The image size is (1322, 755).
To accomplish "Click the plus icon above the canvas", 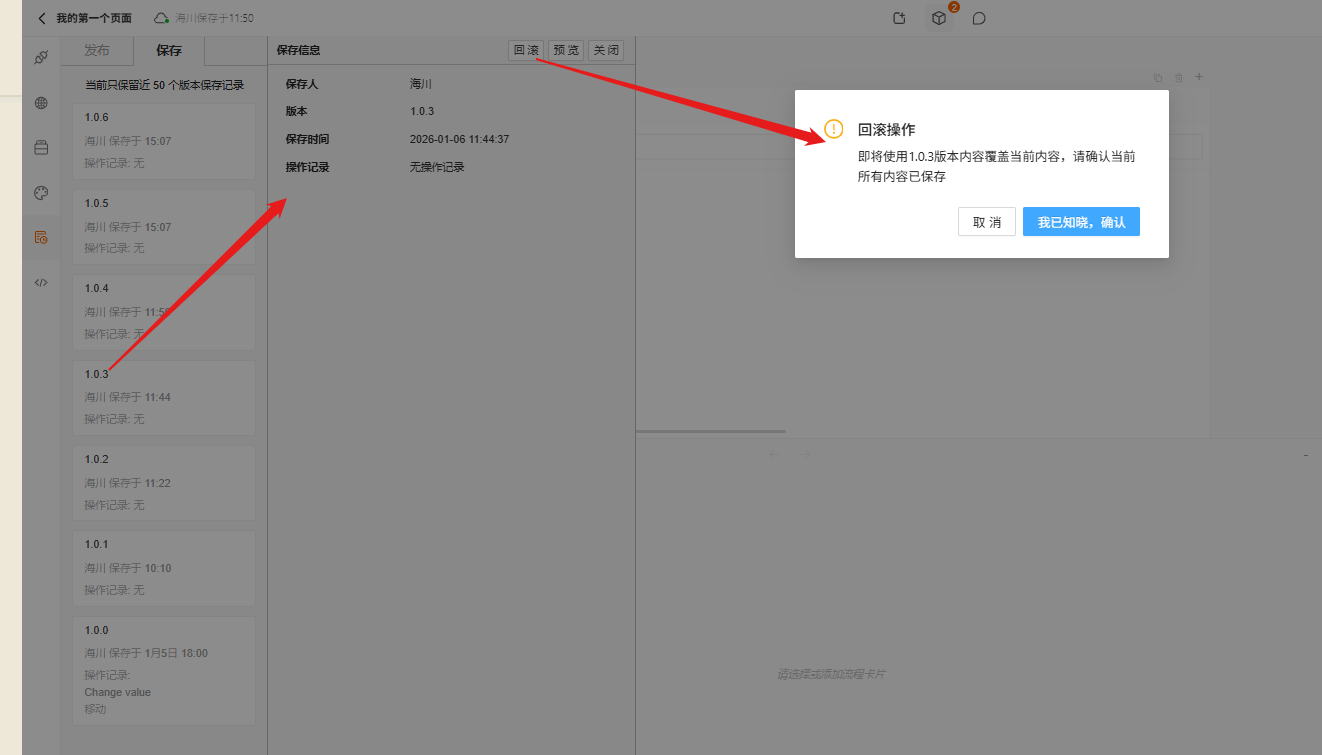I will pyautogui.click(x=1199, y=76).
